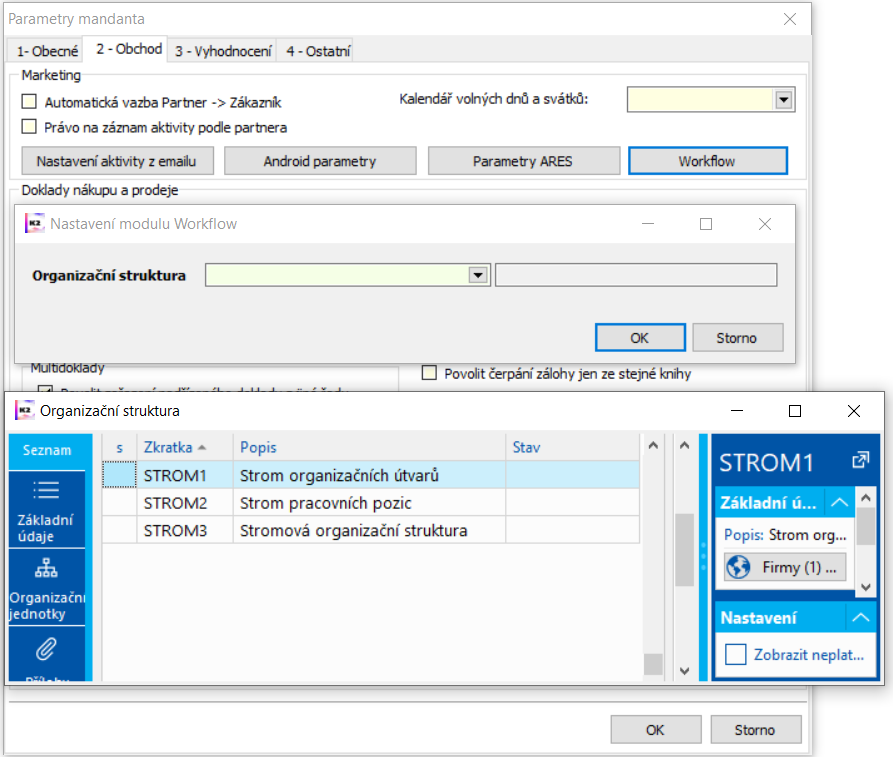Select the STROM3 row
The width and height of the screenshot is (893, 757).
(x=371, y=530)
